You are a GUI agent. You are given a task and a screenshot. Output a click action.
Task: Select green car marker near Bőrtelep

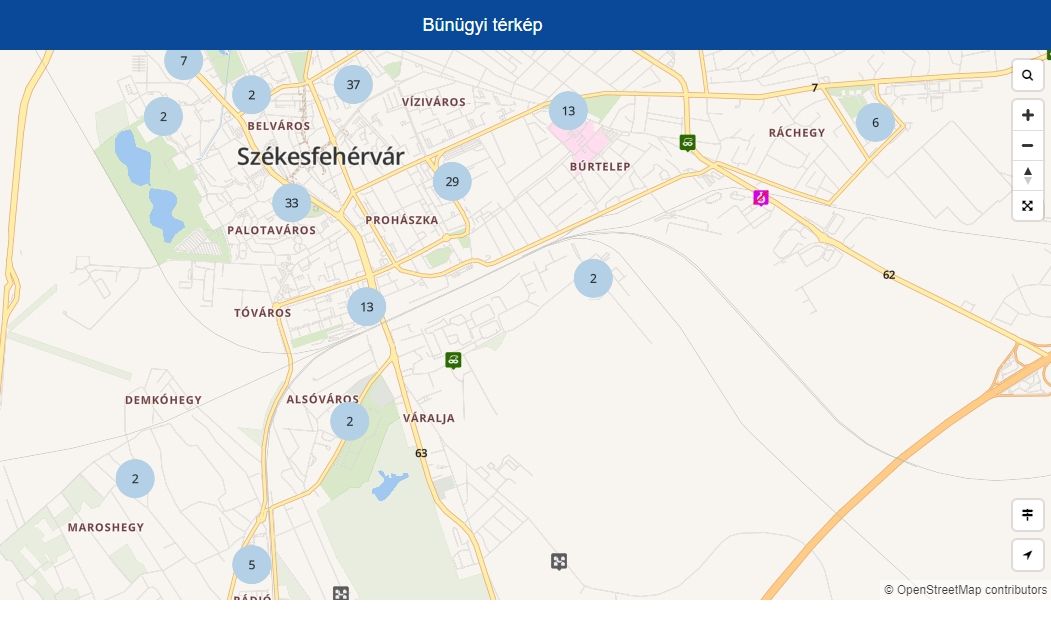tap(687, 143)
